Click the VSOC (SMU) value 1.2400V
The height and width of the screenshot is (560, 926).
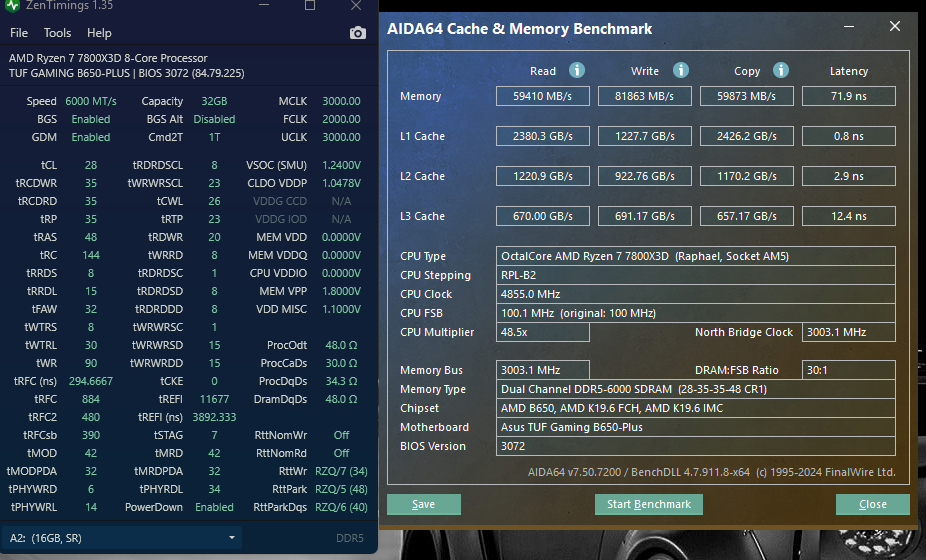point(341,165)
